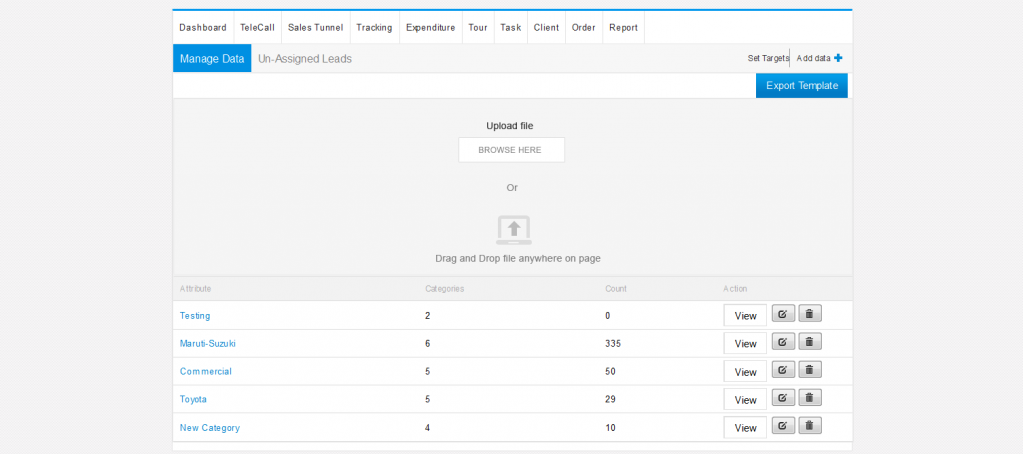Screen dimensions: 1023x454
Task: Click the drag and drop upload icon
Action: click(x=513, y=230)
